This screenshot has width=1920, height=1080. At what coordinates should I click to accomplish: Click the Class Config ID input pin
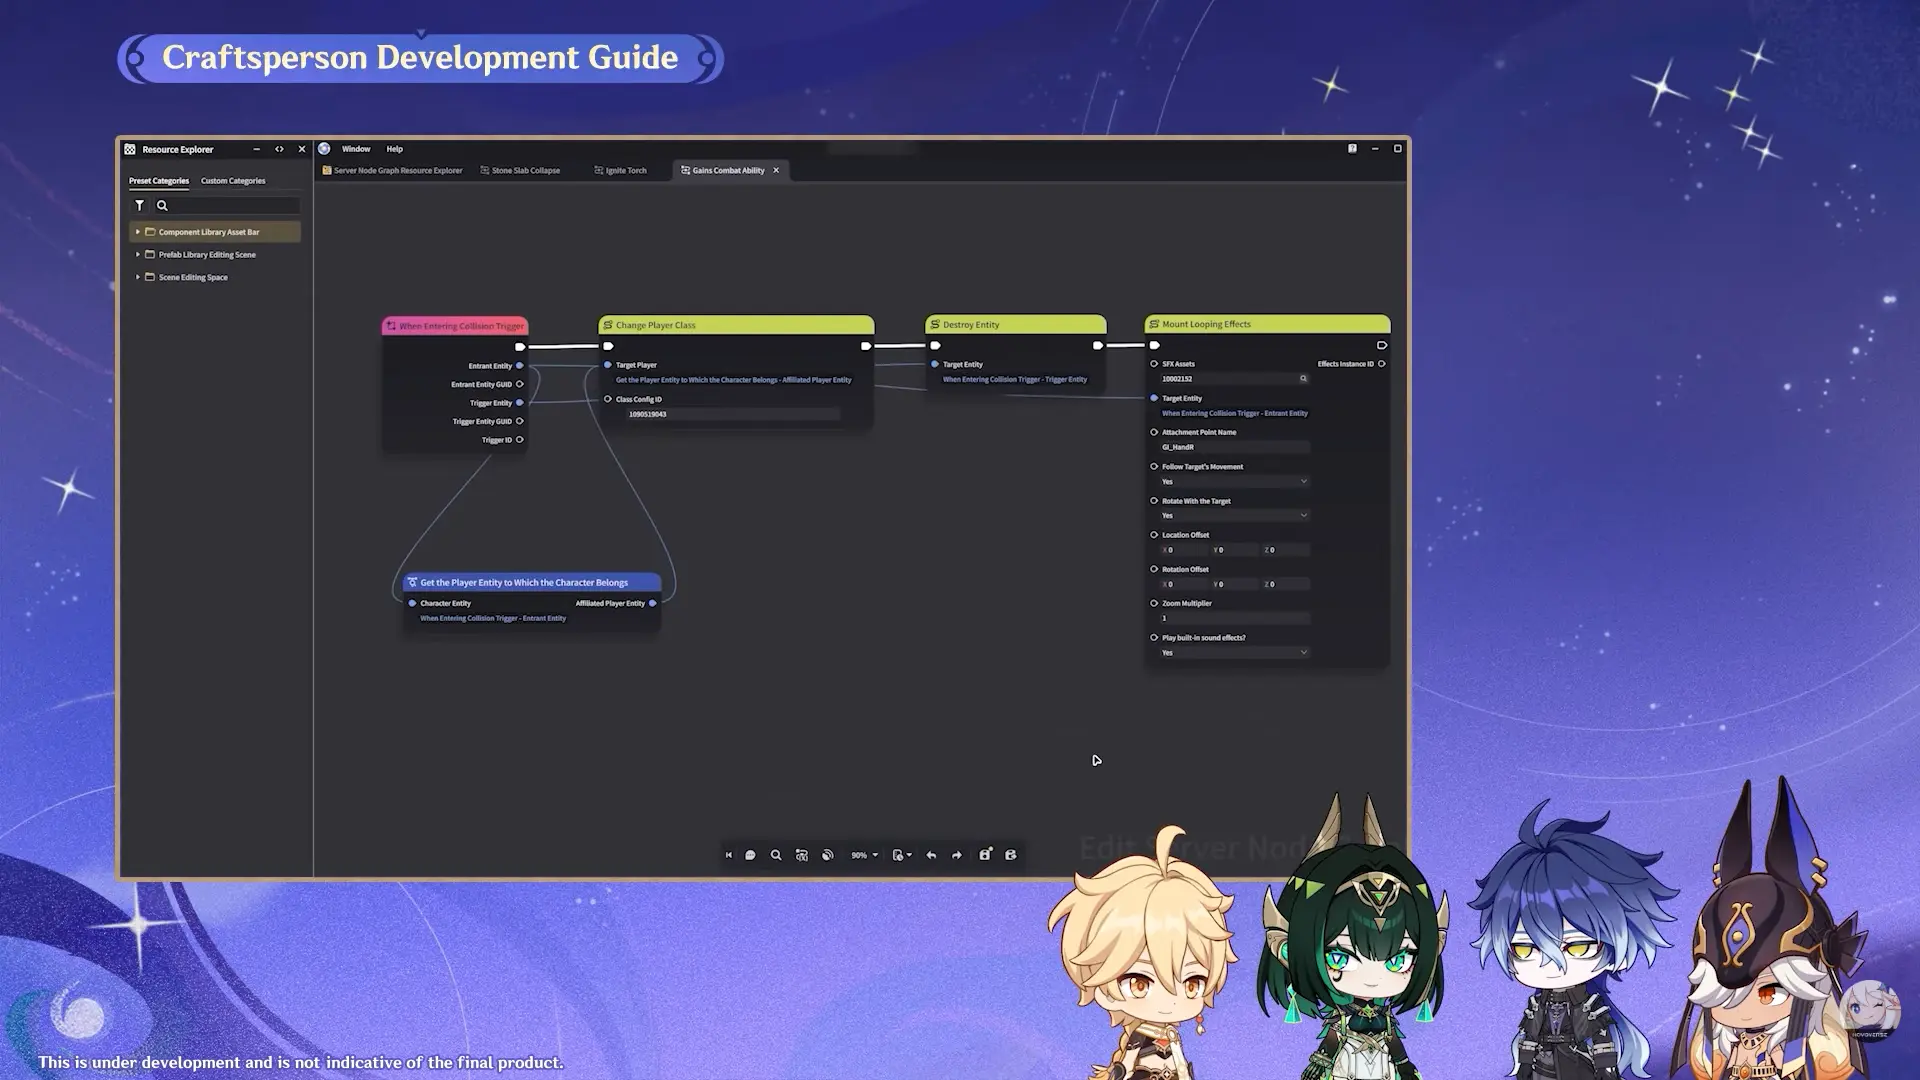point(608,399)
